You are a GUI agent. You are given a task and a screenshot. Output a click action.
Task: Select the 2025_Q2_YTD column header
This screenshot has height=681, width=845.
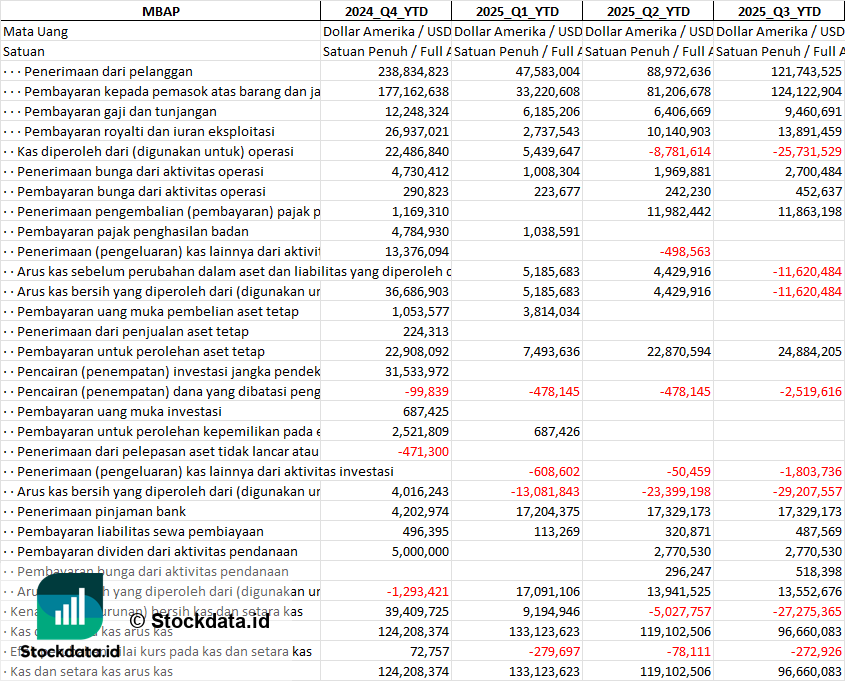(x=648, y=11)
